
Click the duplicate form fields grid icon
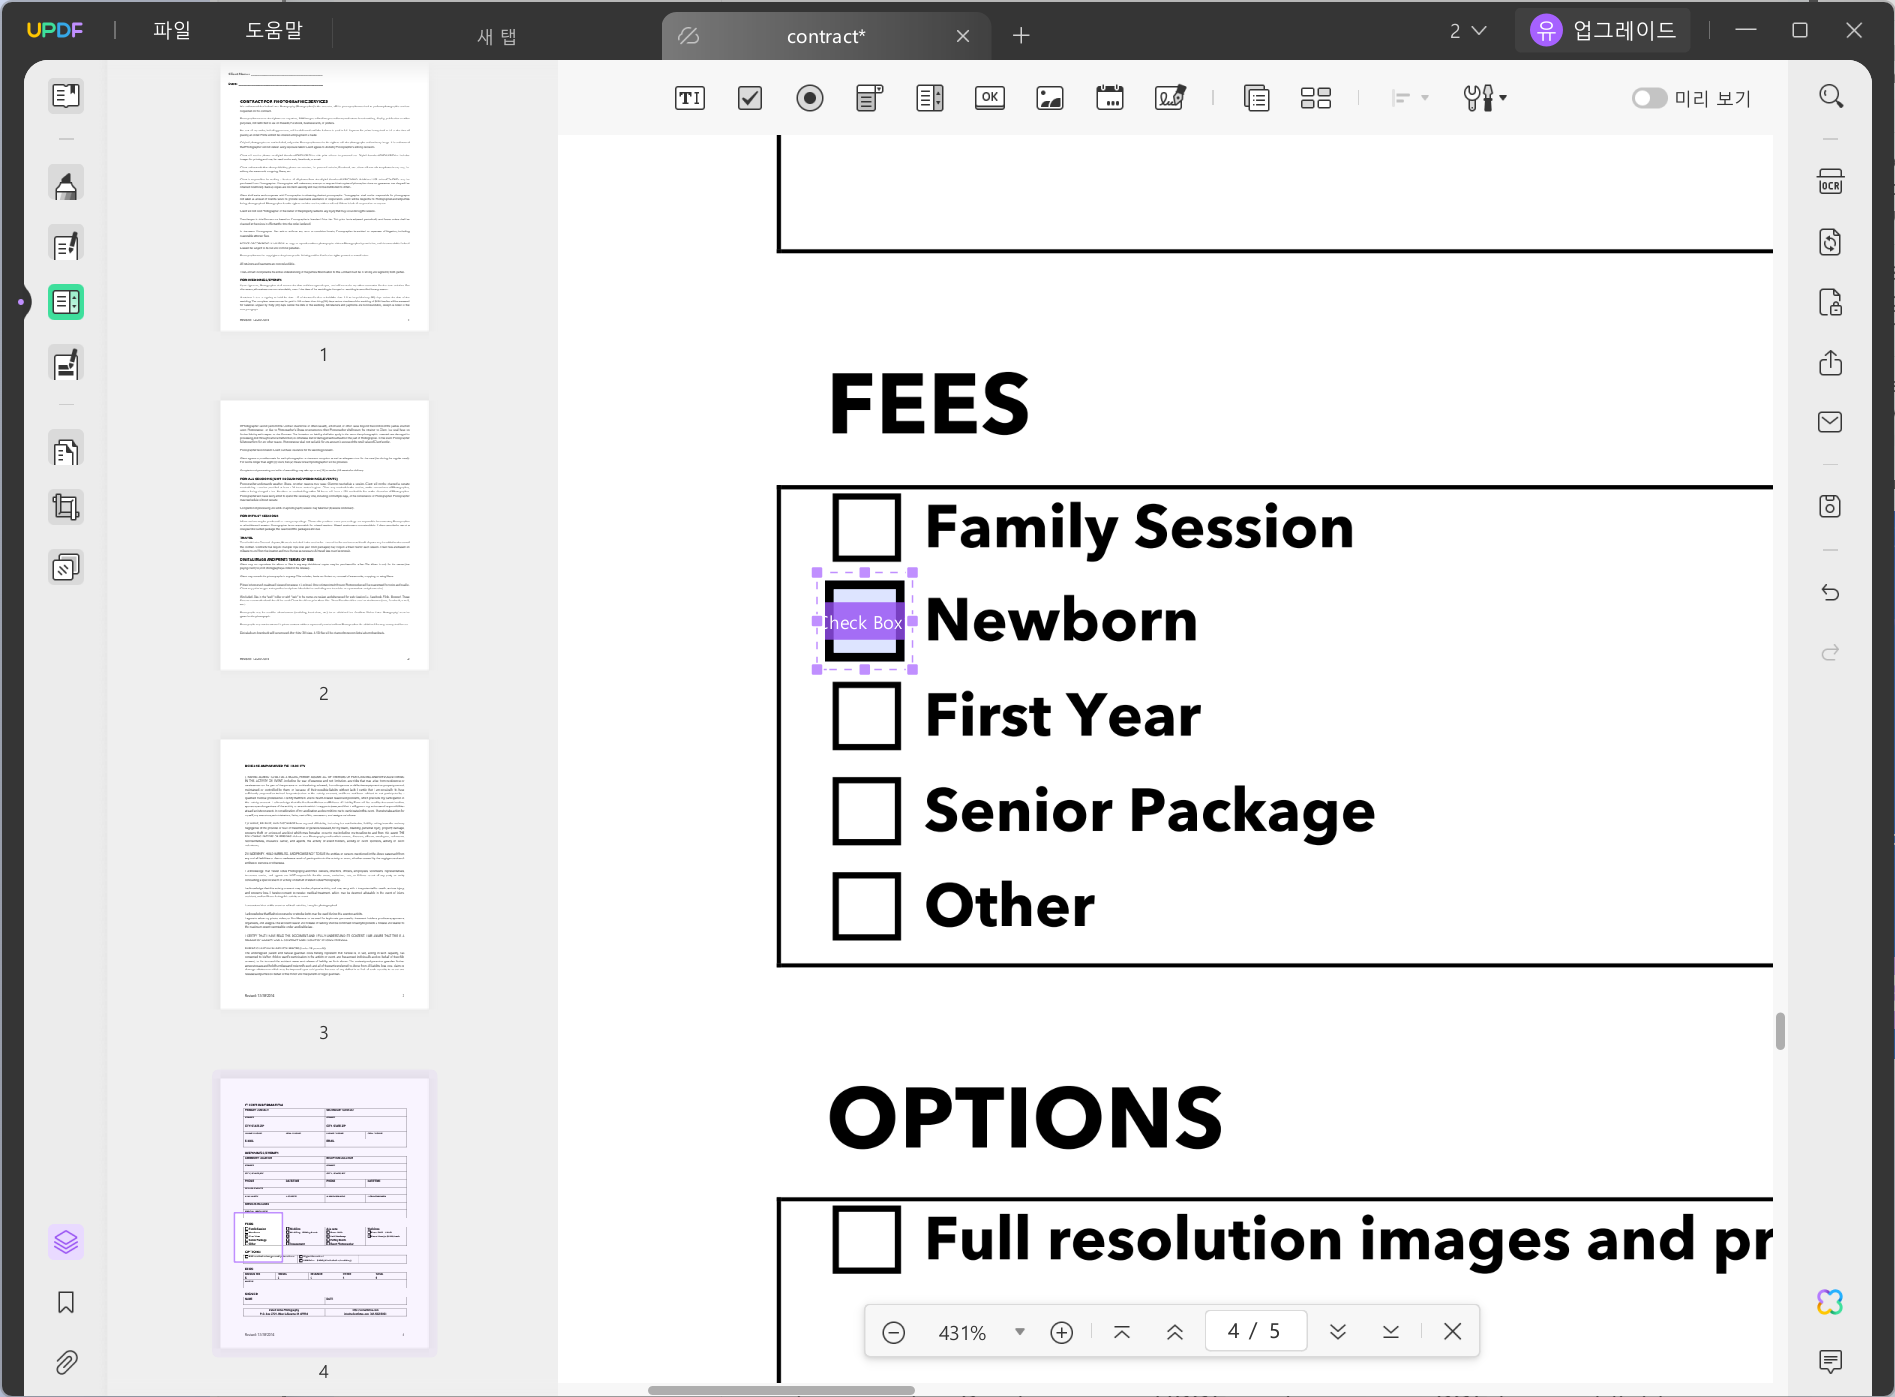pos(1316,98)
